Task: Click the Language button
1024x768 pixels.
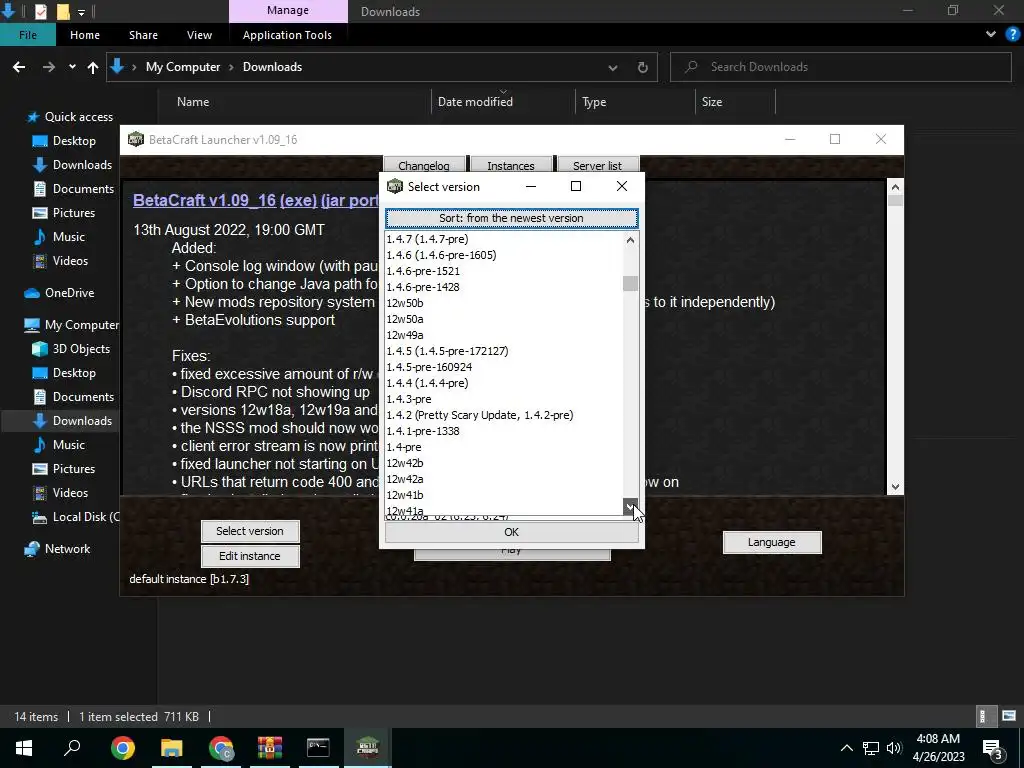Action: click(x=772, y=542)
